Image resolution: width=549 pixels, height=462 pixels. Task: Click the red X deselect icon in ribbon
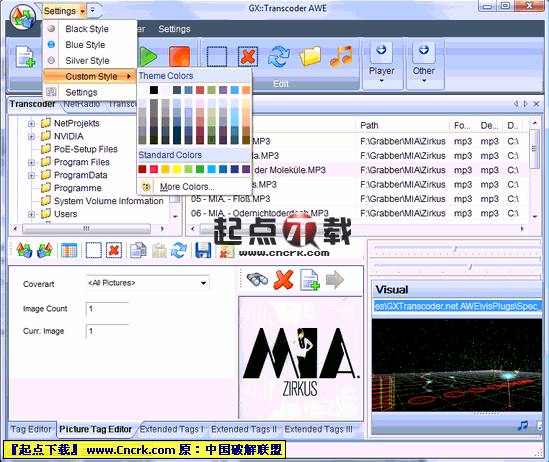(248, 56)
